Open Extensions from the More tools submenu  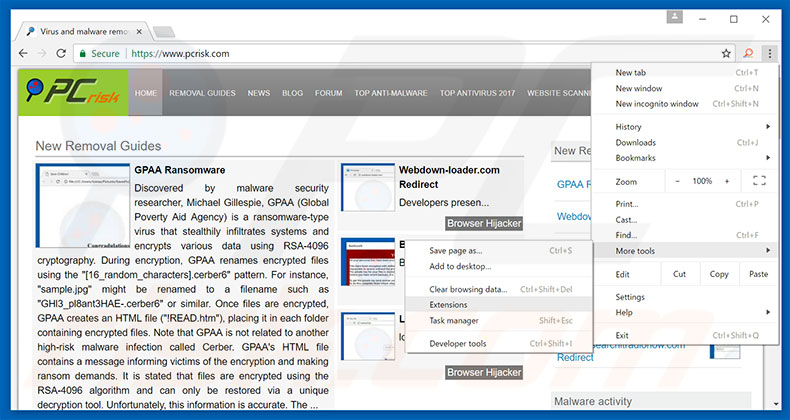click(499, 305)
